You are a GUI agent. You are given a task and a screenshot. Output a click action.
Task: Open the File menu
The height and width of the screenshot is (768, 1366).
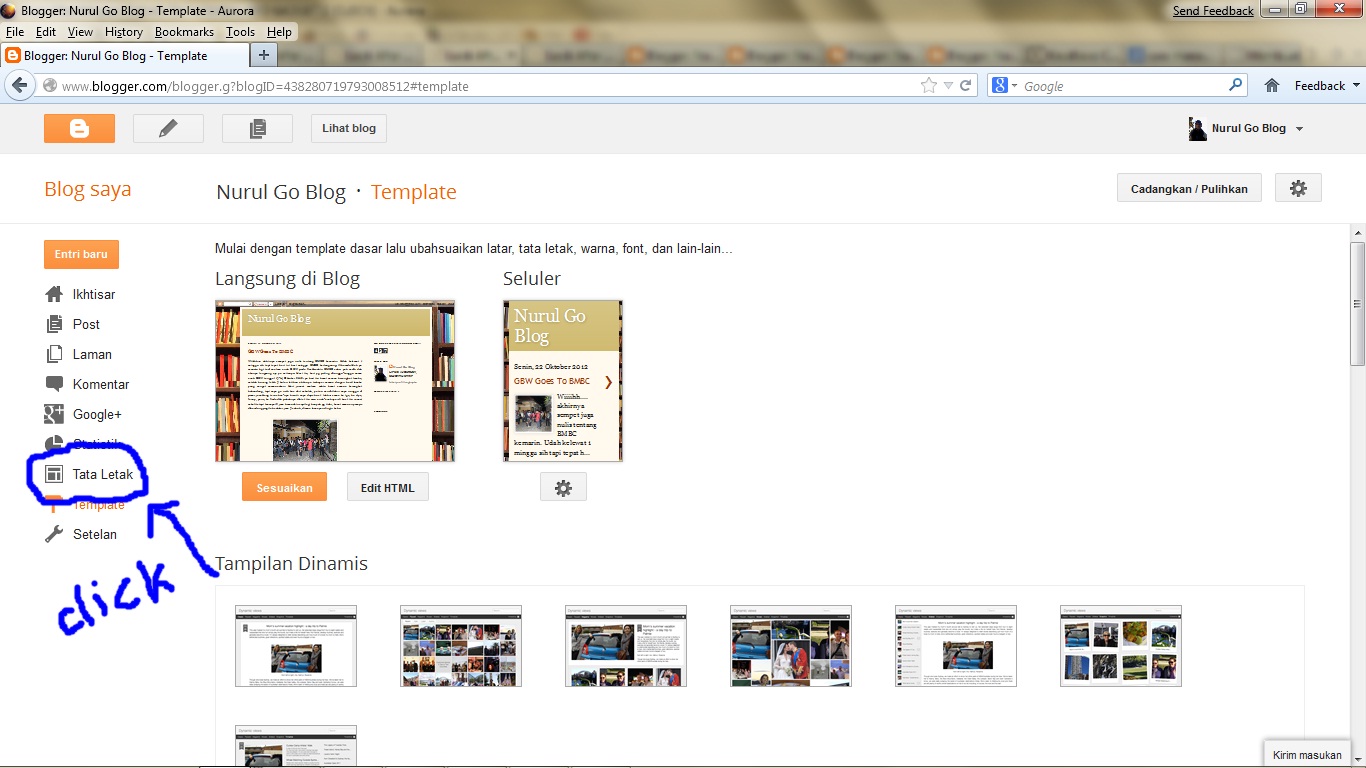[15, 32]
